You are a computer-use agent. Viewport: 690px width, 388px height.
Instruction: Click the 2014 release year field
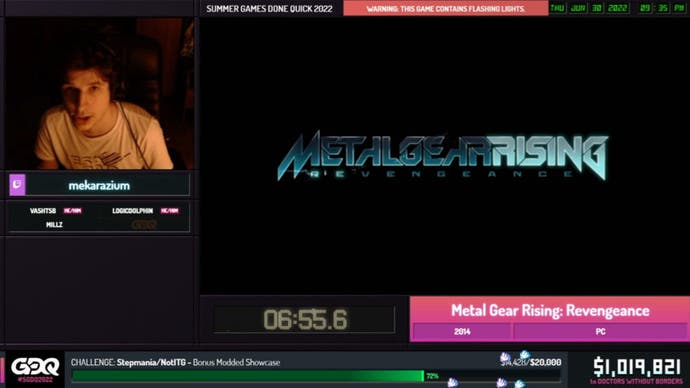pyautogui.click(x=462, y=332)
